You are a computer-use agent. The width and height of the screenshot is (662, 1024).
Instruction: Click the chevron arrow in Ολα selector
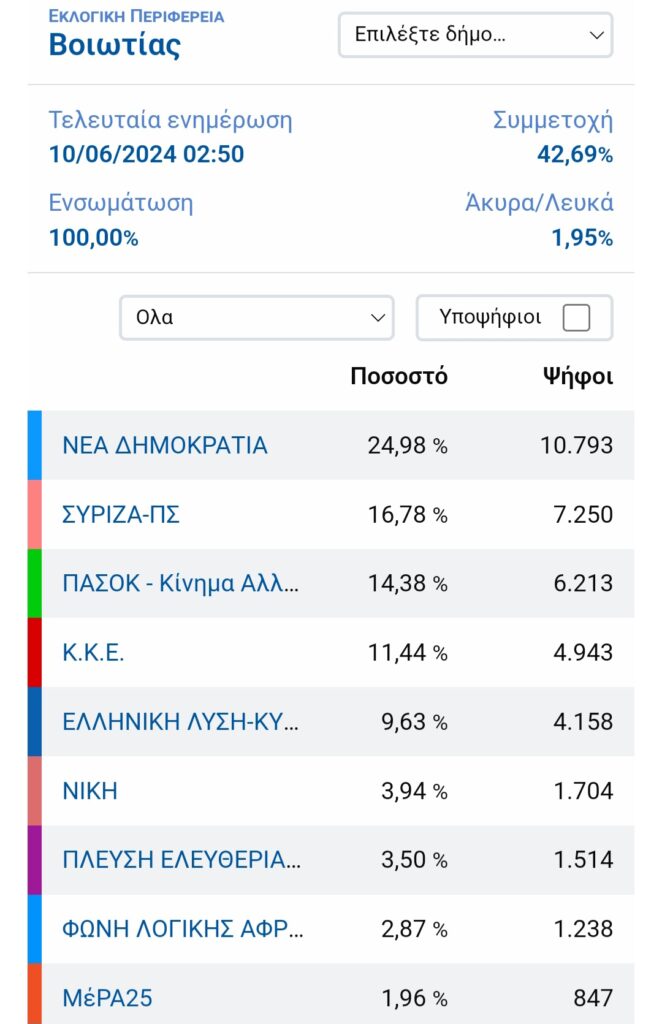(377, 318)
